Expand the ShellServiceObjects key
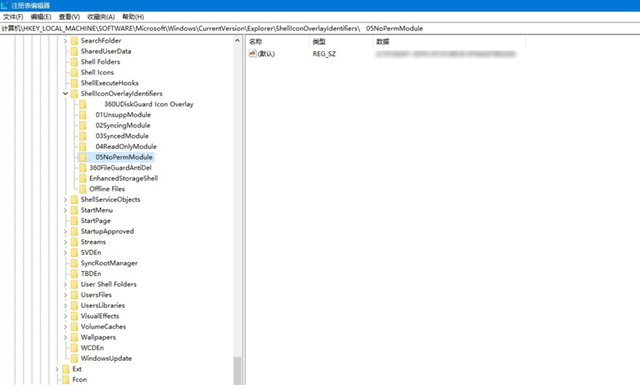Screen dimensions: 640x385 65,200
